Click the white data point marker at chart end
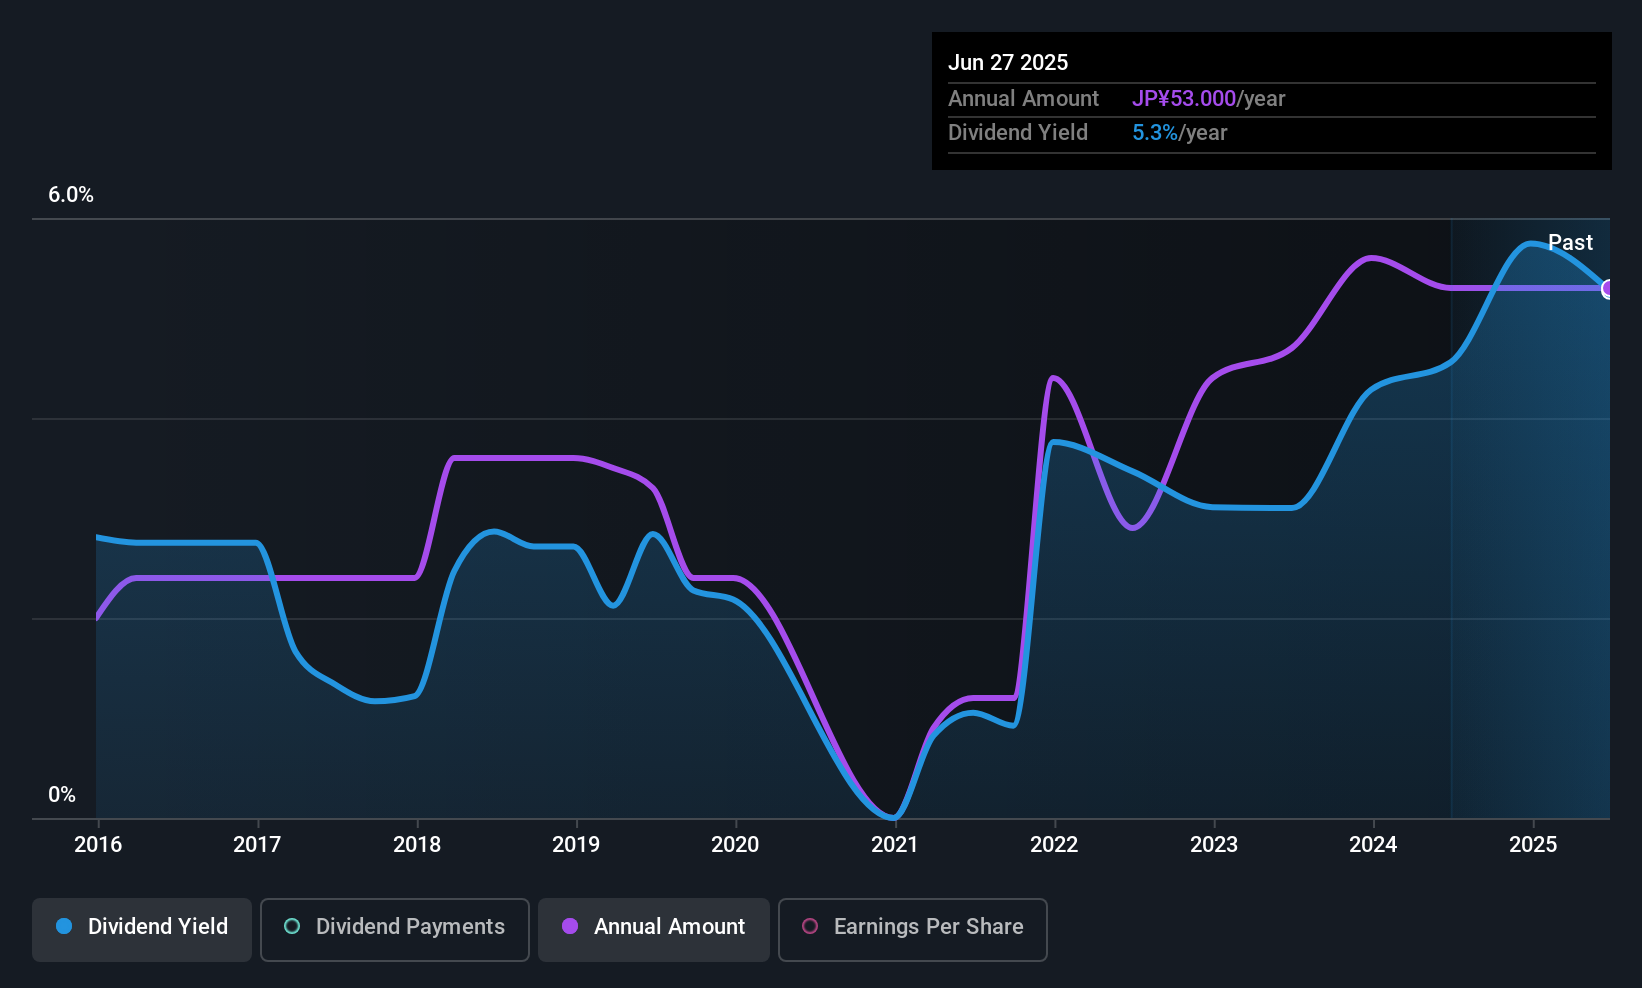 tap(1608, 289)
